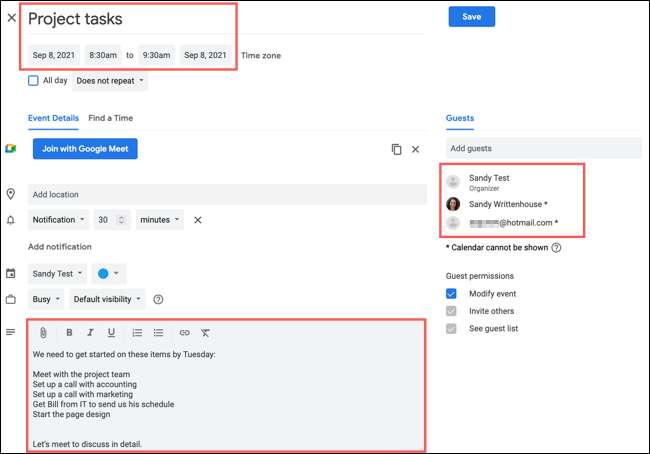
Task: Attach a file using the paperclip icon
Action: pyautogui.click(x=43, y=333)
